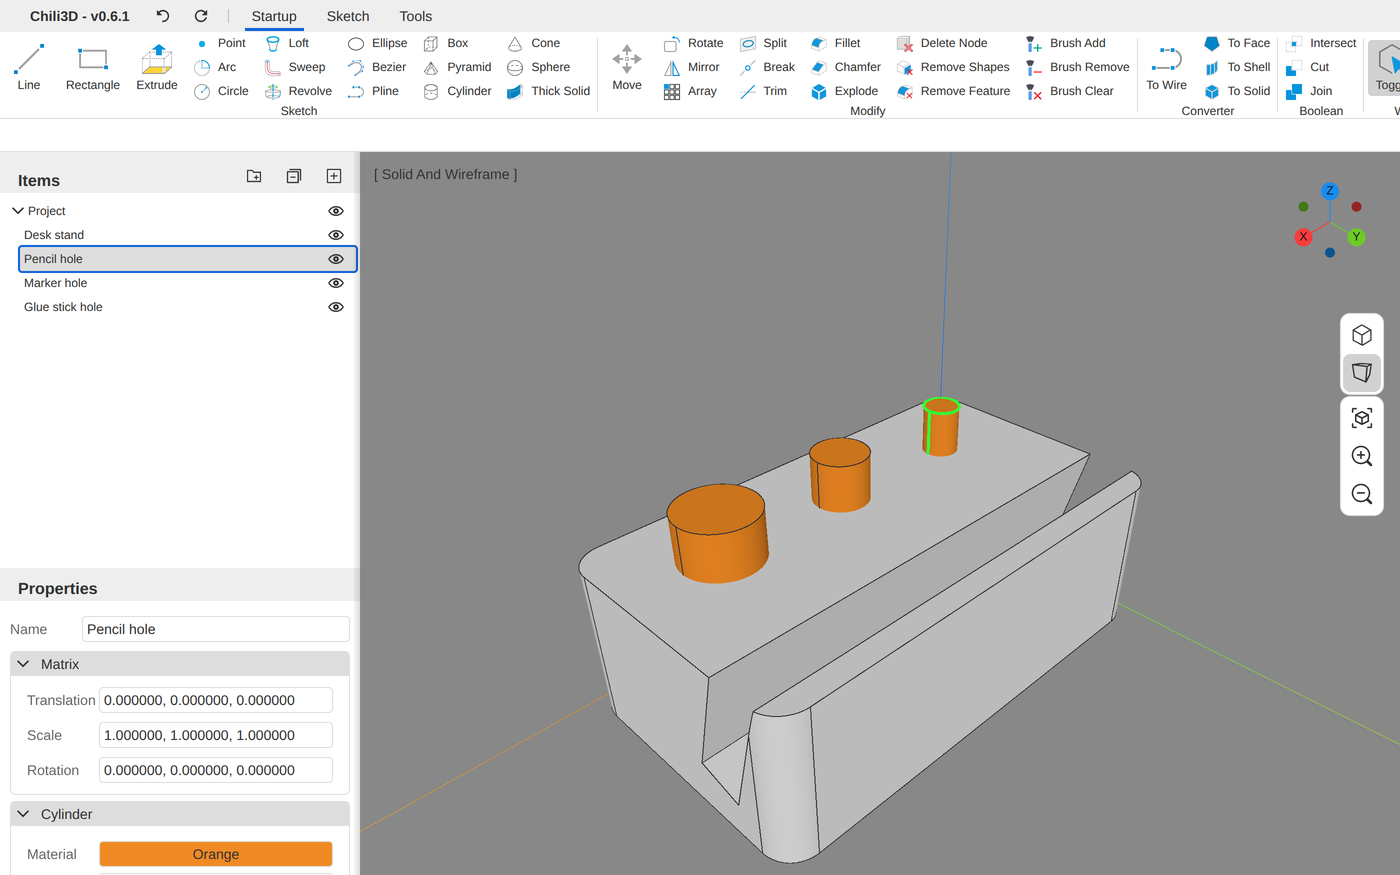Select the Line sketch tool
1400x875 pixels.
click(x=29, y=68)
